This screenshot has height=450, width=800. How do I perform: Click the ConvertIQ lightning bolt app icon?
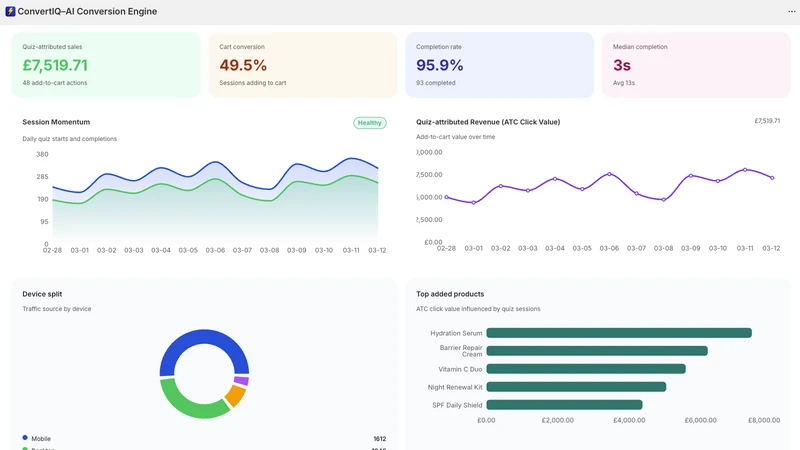click(10, 11)
